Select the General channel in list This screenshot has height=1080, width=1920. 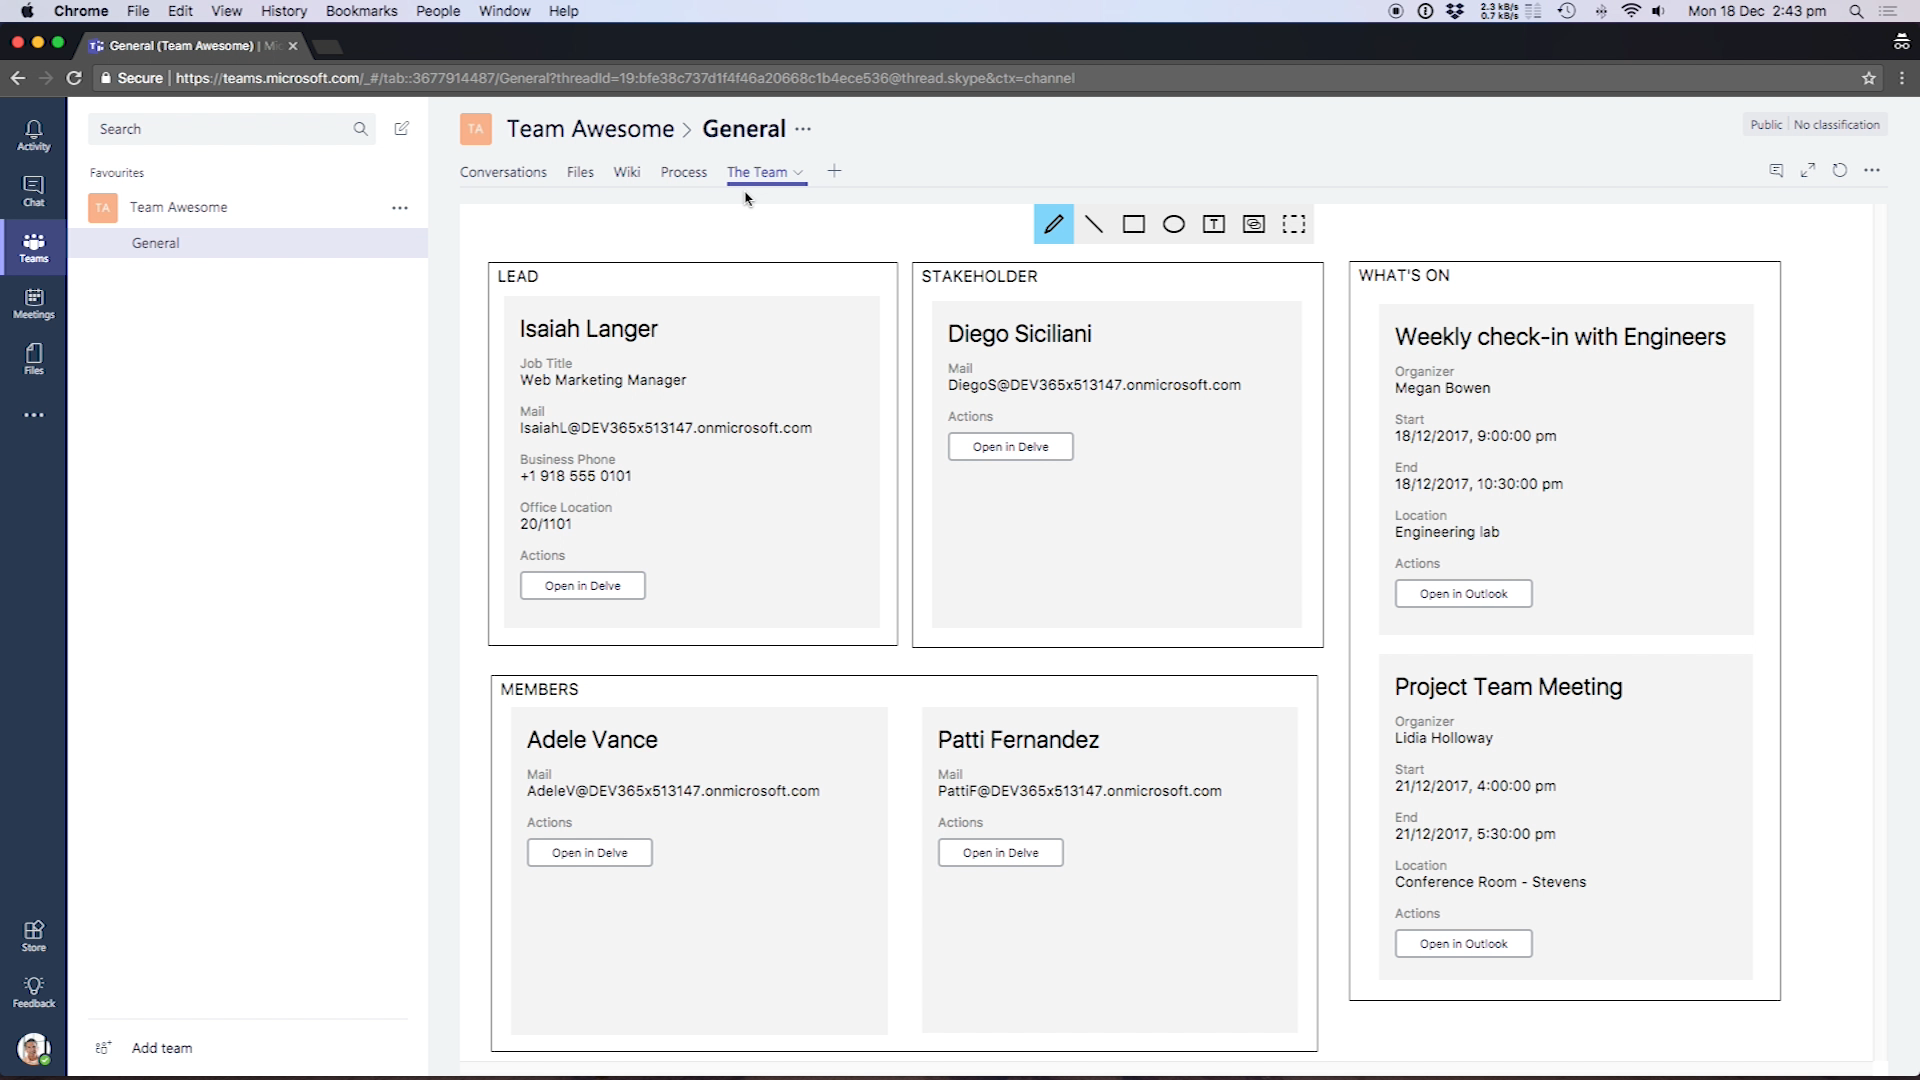click(x=156, y=243)
